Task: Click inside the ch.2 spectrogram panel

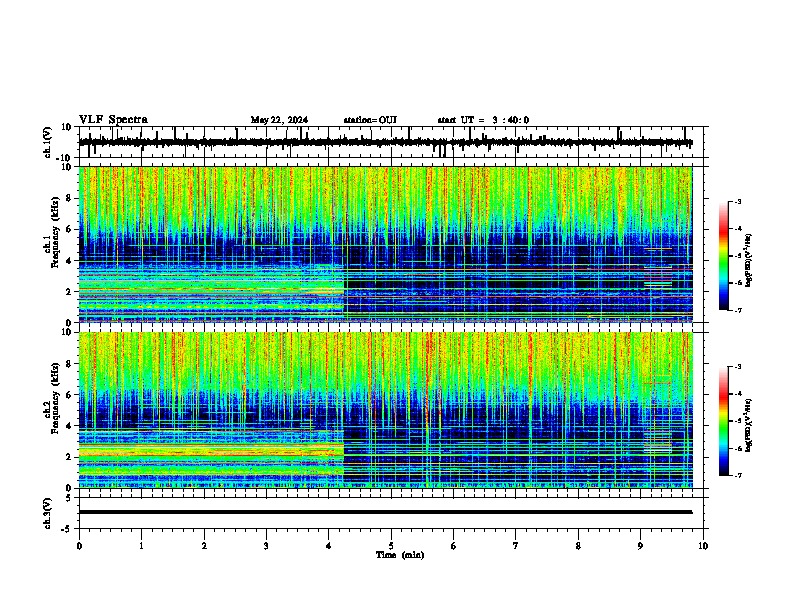Action: click(x=385, y=410)
